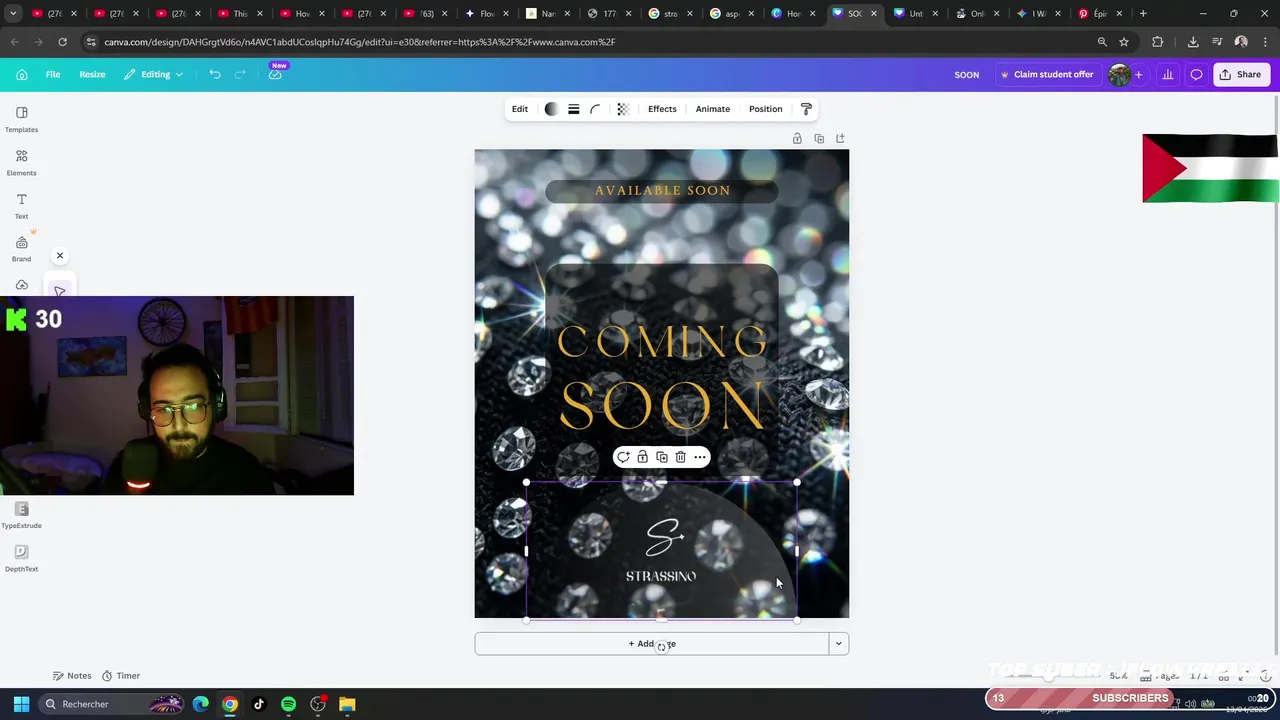Open the Brand panel
The width and height of the screenshot is (1280, 720).
pos(21,248)
